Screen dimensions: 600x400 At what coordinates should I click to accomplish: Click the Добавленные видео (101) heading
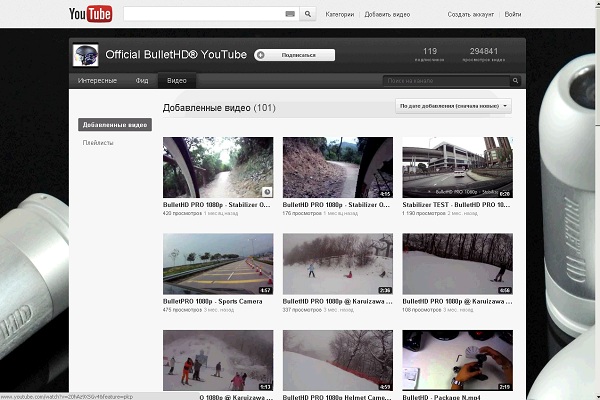click(219, 108)
